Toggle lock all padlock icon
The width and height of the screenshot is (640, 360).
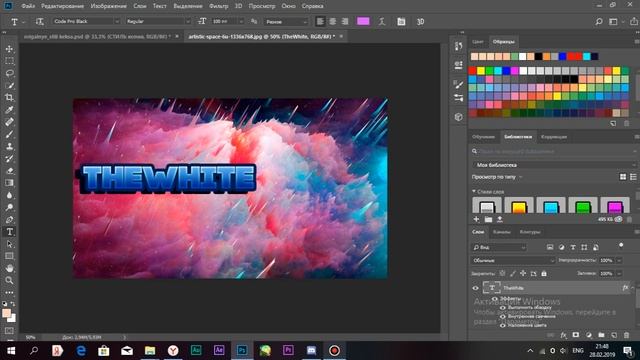[544, 273]
